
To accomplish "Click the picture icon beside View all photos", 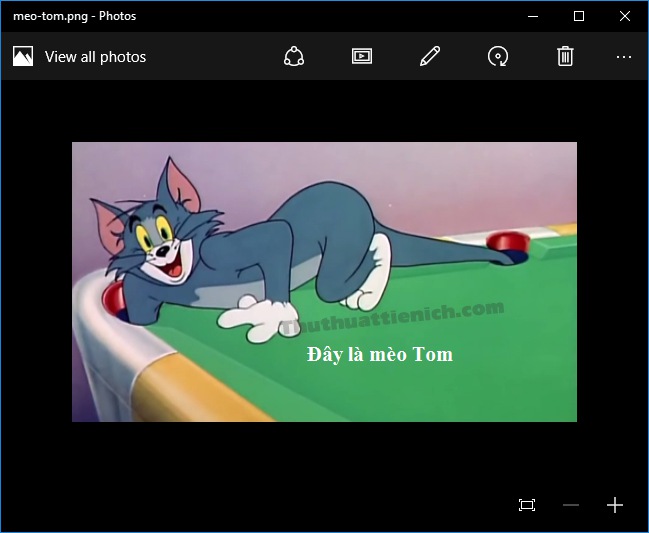I will [x=23, y=57].
